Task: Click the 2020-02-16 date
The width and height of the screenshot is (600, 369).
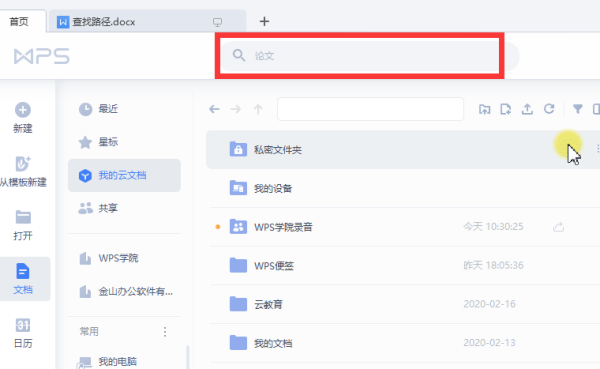Action: [489, 304]
